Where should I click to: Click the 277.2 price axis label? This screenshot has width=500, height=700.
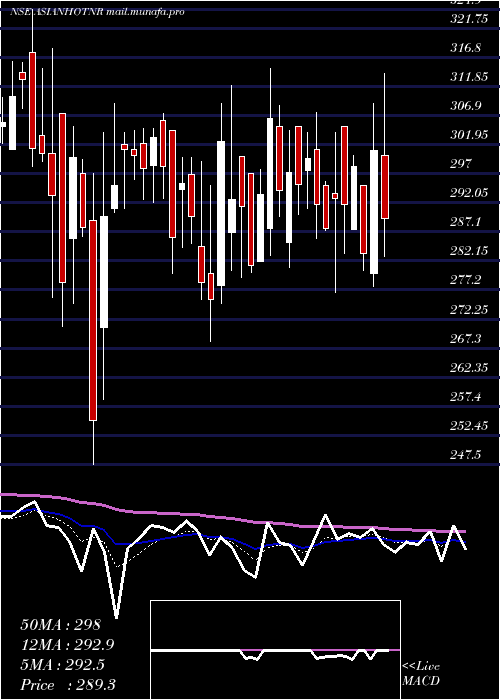466,280
